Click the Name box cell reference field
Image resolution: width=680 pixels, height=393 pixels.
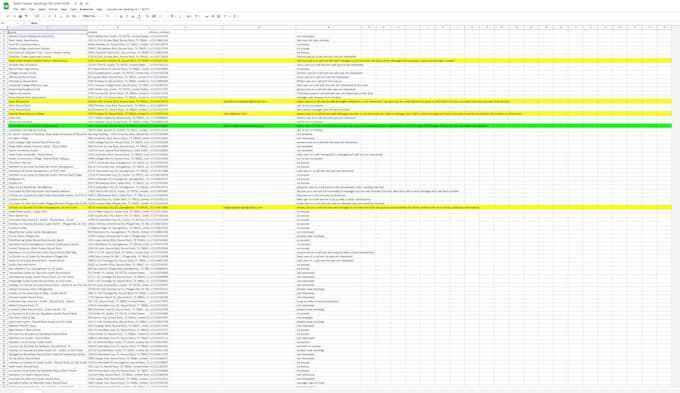tap(10, 23)
